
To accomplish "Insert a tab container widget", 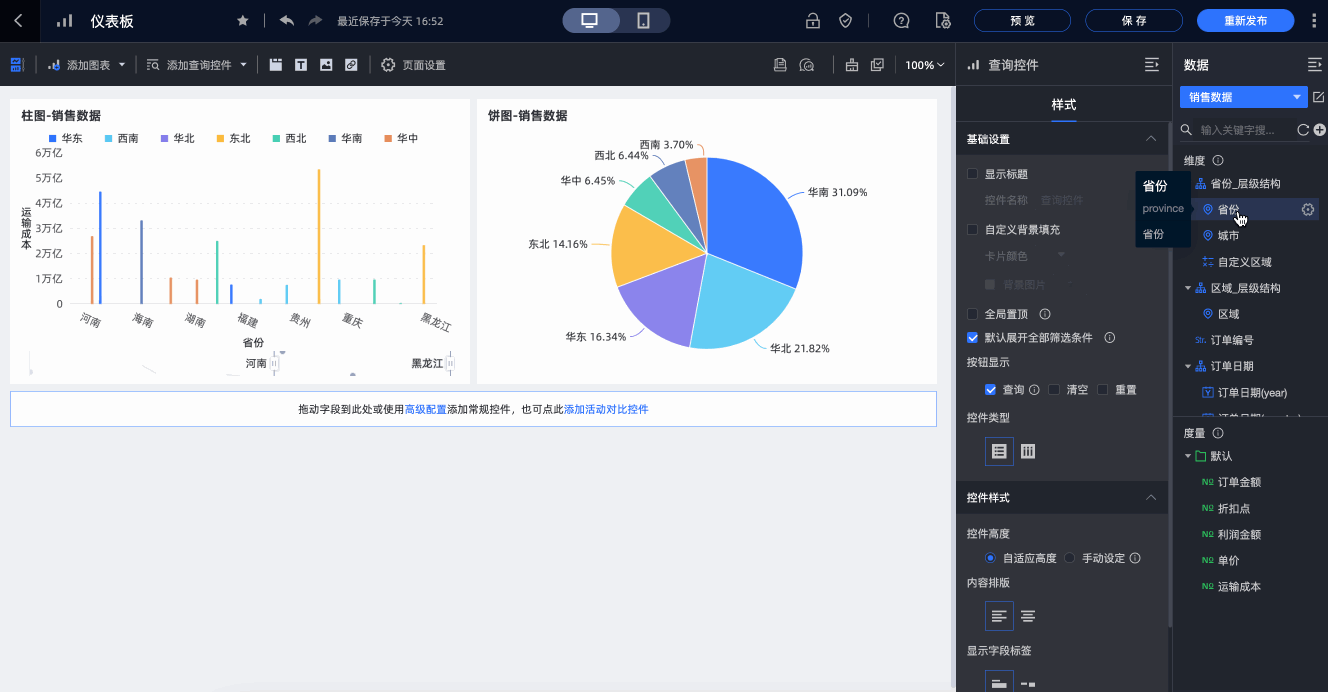I will [275, 65].
